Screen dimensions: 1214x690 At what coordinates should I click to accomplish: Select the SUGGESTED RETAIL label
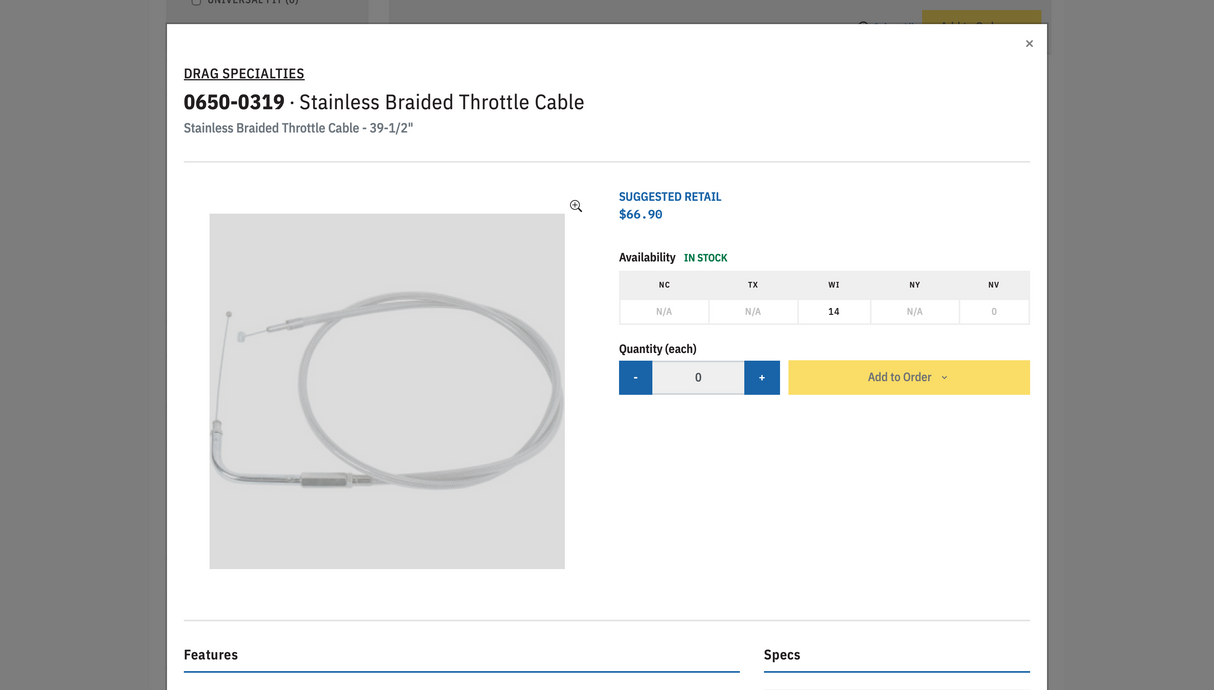670,197
